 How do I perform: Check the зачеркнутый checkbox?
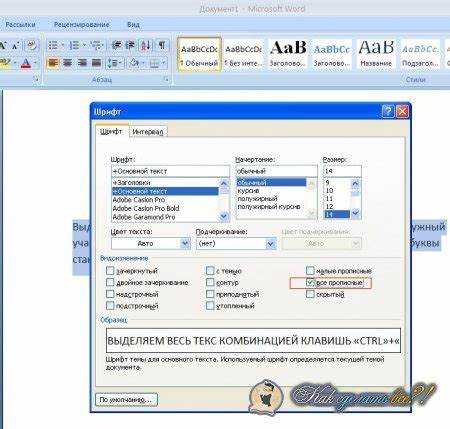coord(110,271)
